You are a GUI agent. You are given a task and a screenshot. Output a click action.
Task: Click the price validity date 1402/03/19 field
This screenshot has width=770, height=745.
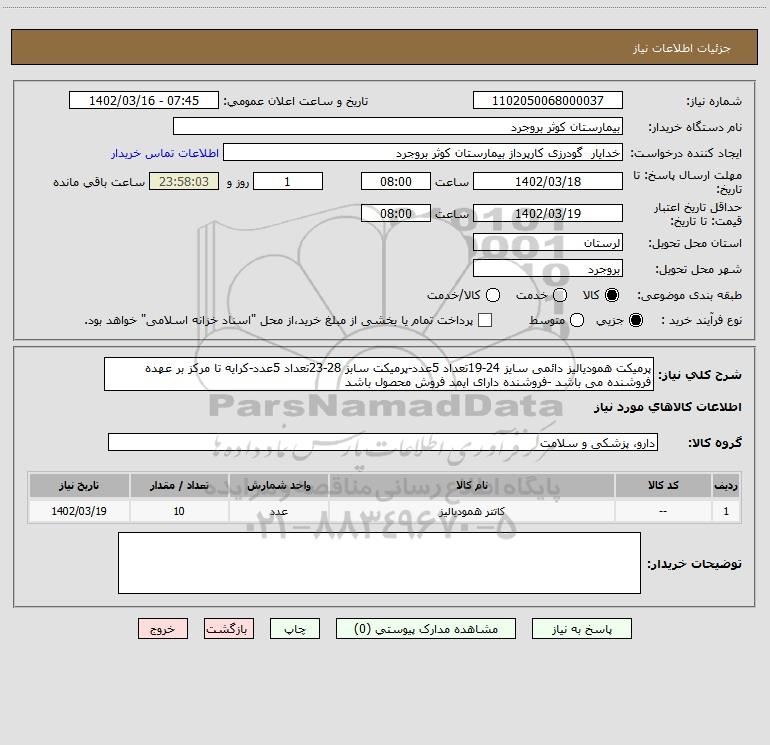click(548, 213)
